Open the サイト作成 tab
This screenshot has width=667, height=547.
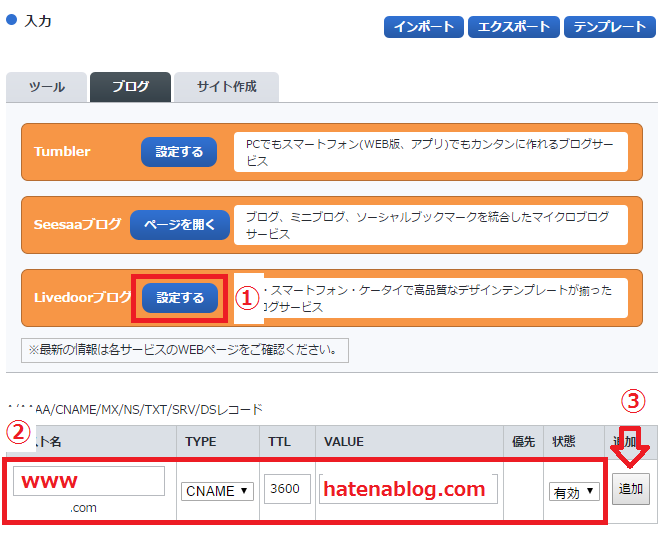[x=226, y=87]
